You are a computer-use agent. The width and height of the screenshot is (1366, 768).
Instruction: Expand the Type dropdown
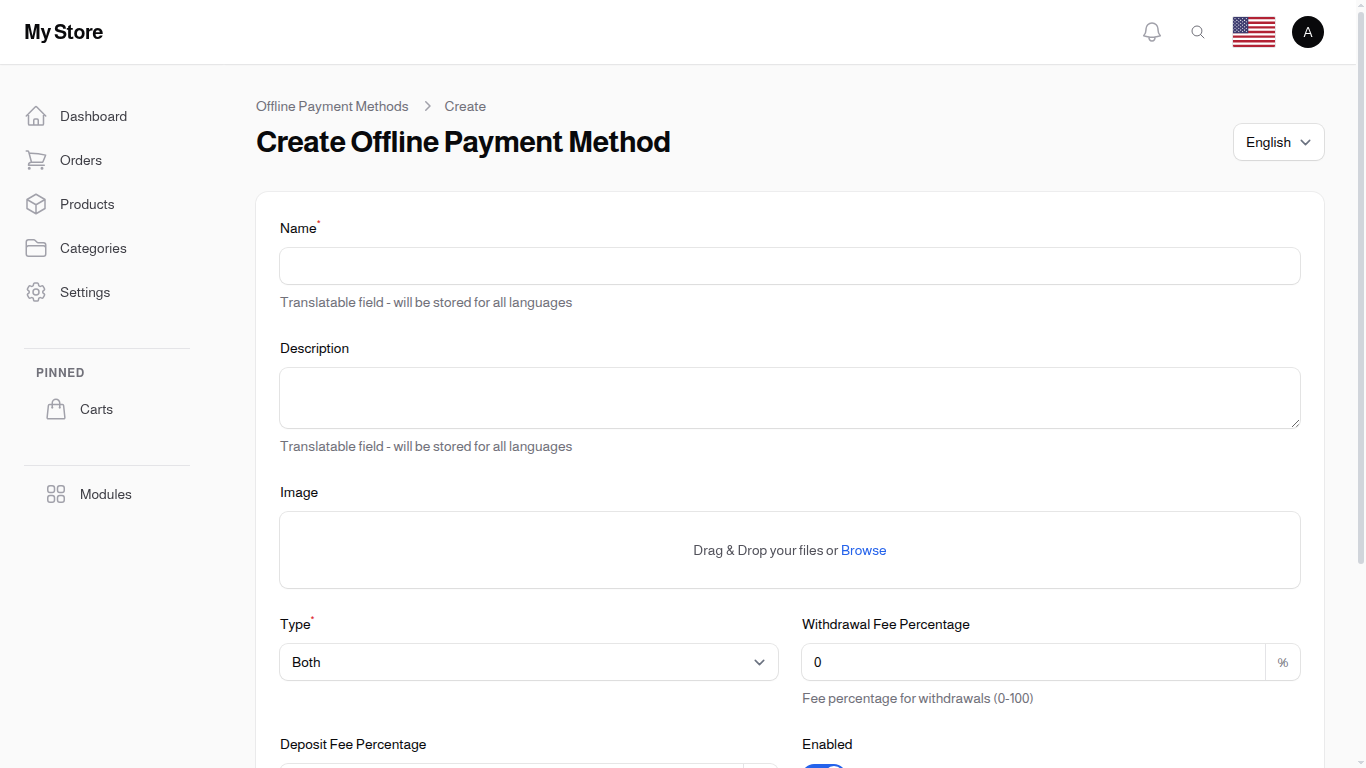click(x=529, y=662)
